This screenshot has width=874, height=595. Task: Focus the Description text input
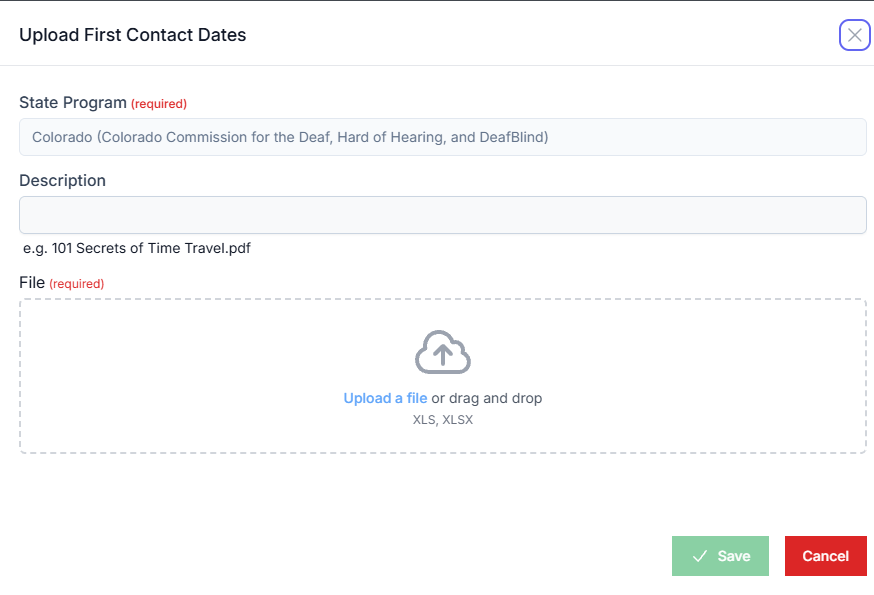click(443, 215)
